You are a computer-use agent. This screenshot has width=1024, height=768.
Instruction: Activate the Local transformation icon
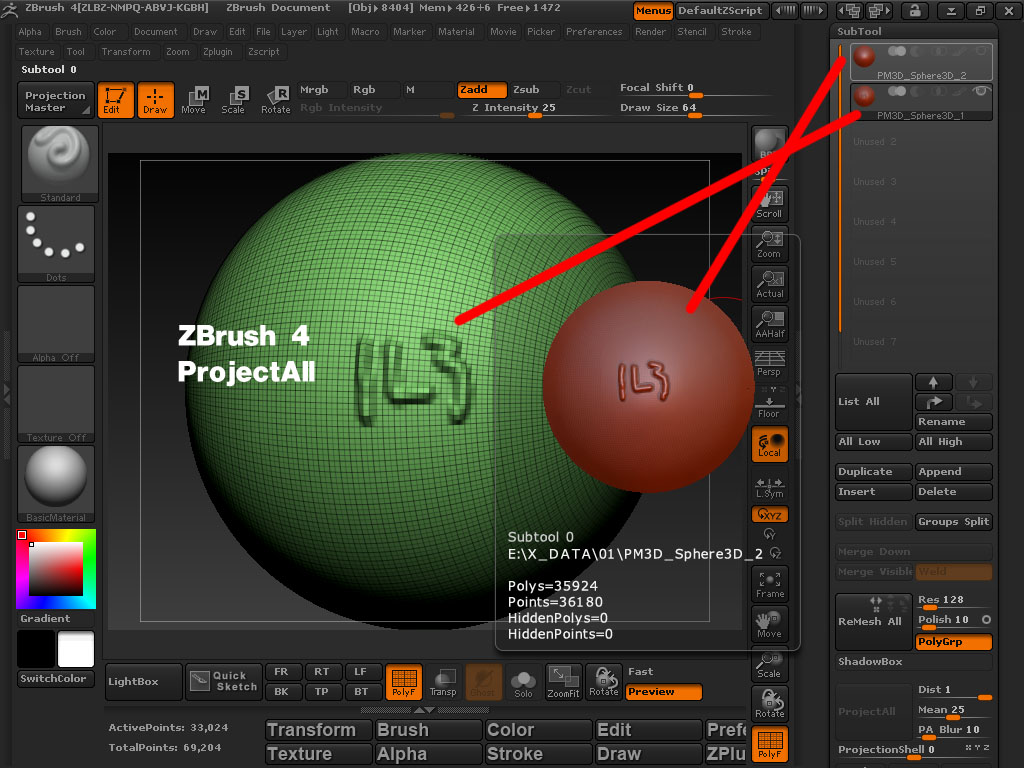coord(769,444)
